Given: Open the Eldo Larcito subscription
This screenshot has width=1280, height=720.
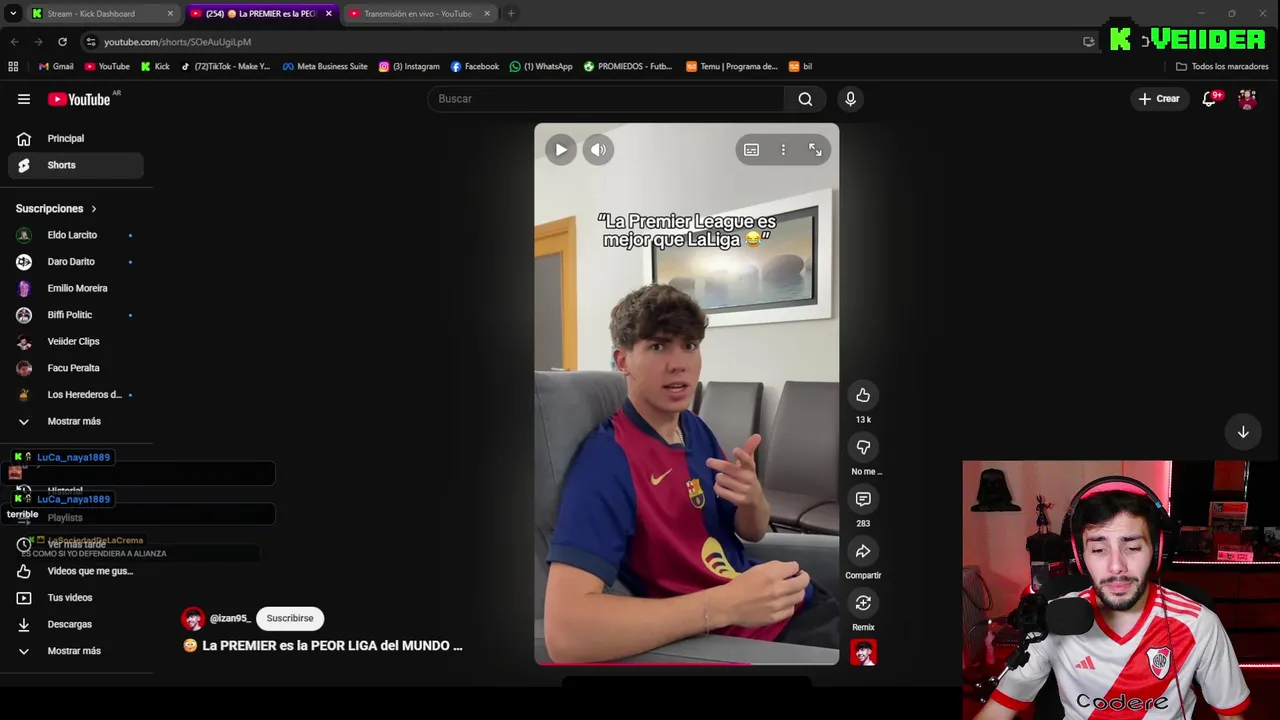Looking at the screenshot, I should 76,235.
